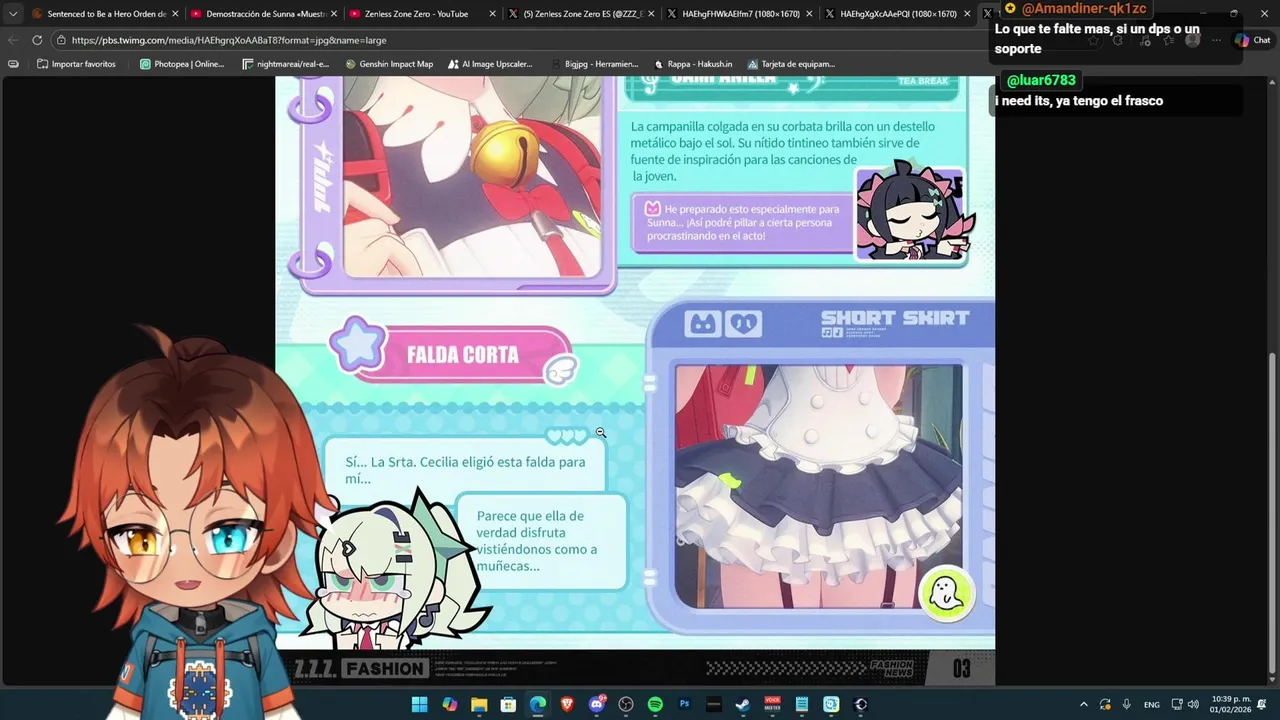
Task: Open 'nightmareai/real-e...' bookmark
Action: click(x=285, y=64)
